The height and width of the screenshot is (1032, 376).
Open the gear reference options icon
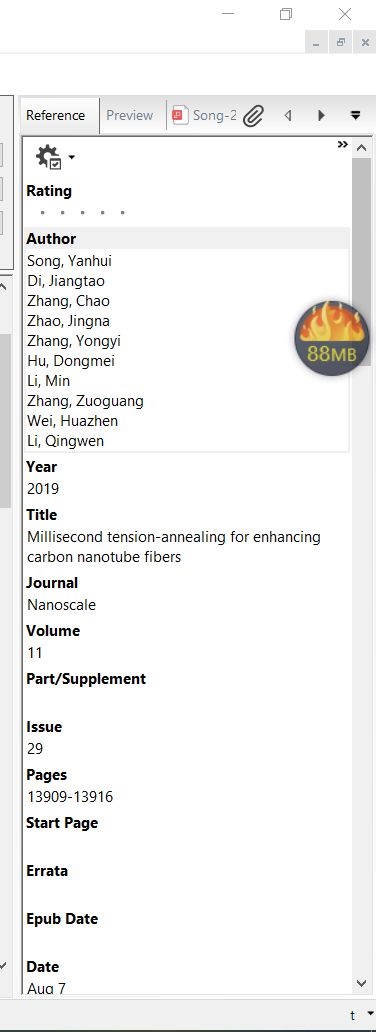48,157
